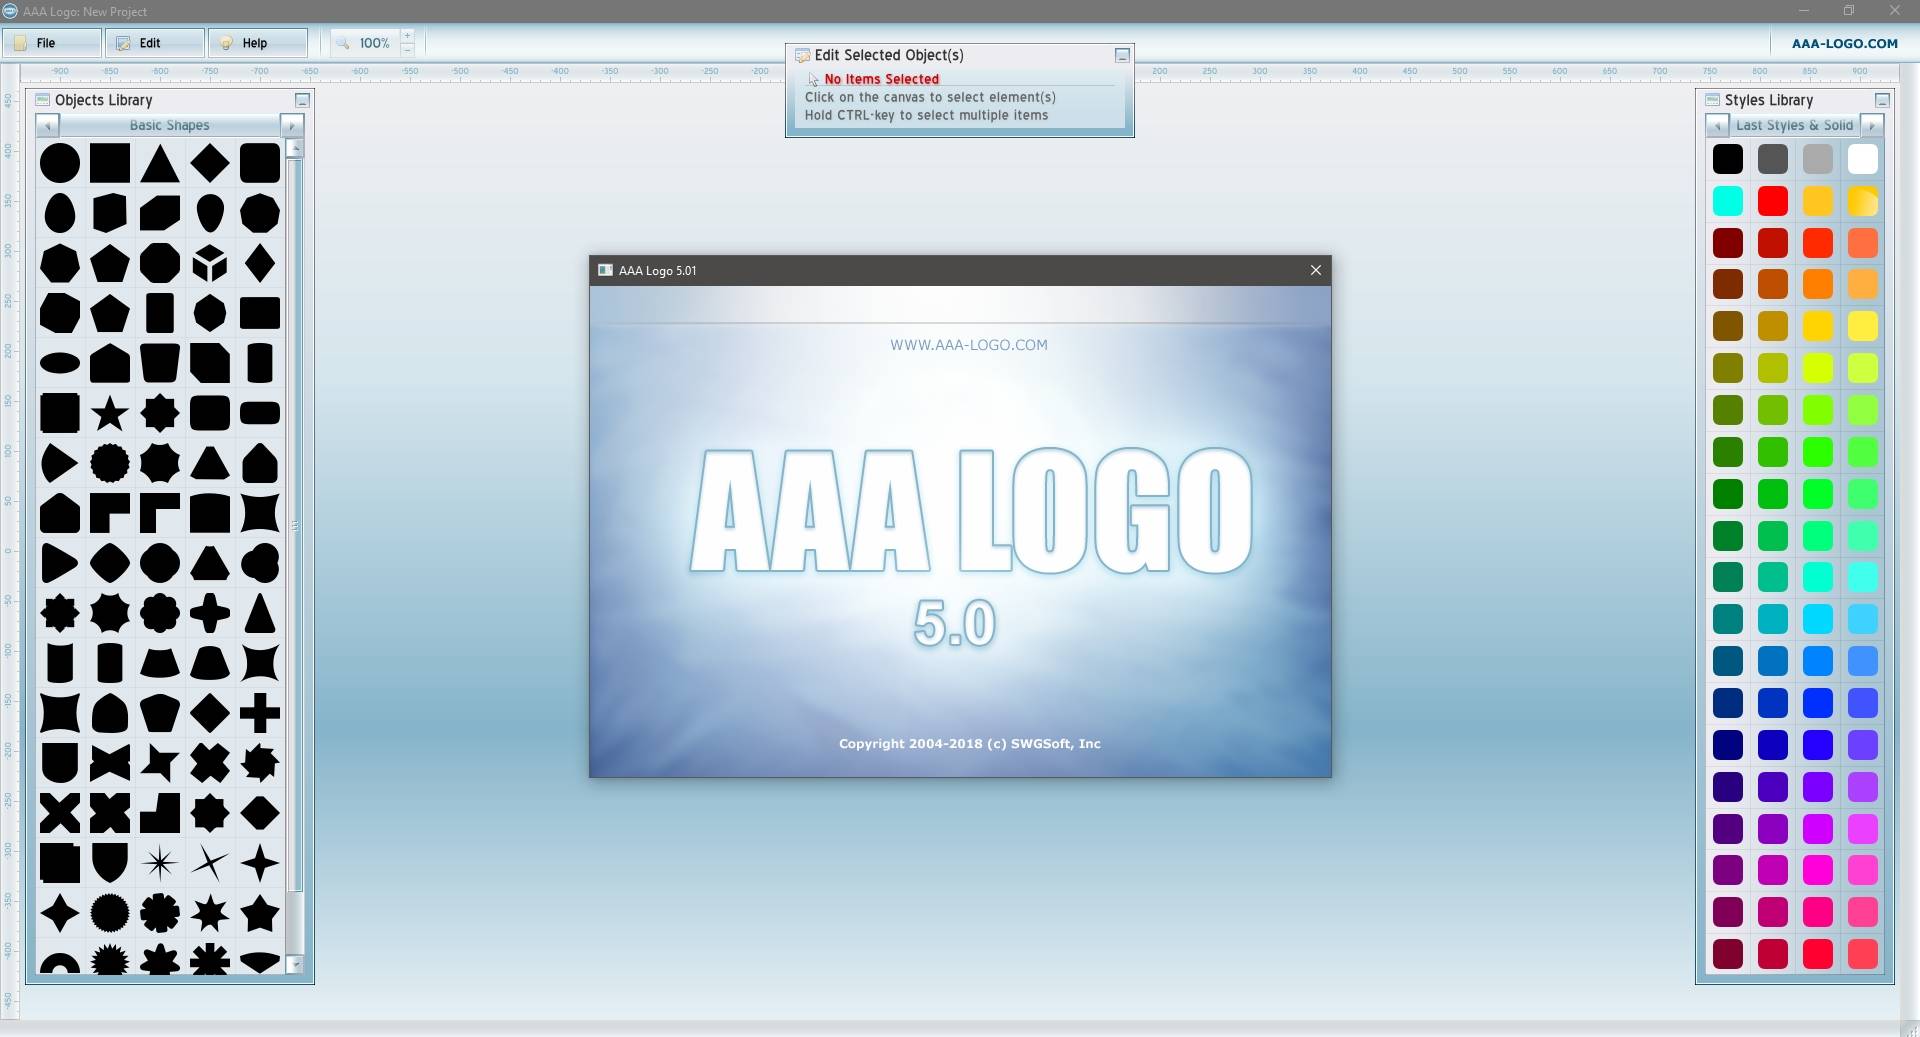Collapse the Edit Selected Object(s) panel

point(1122,55)
